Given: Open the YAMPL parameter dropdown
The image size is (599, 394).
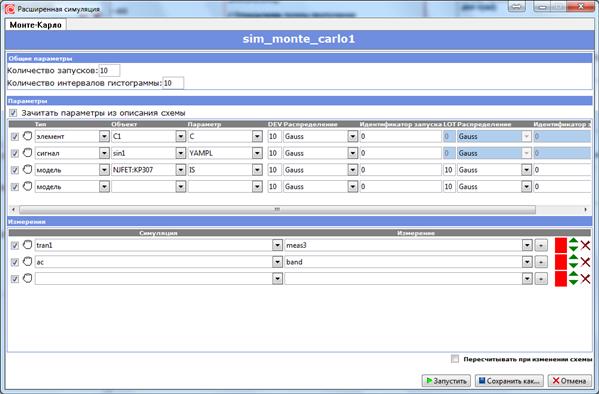Looking at the screenshot, I should pos(257,153).
